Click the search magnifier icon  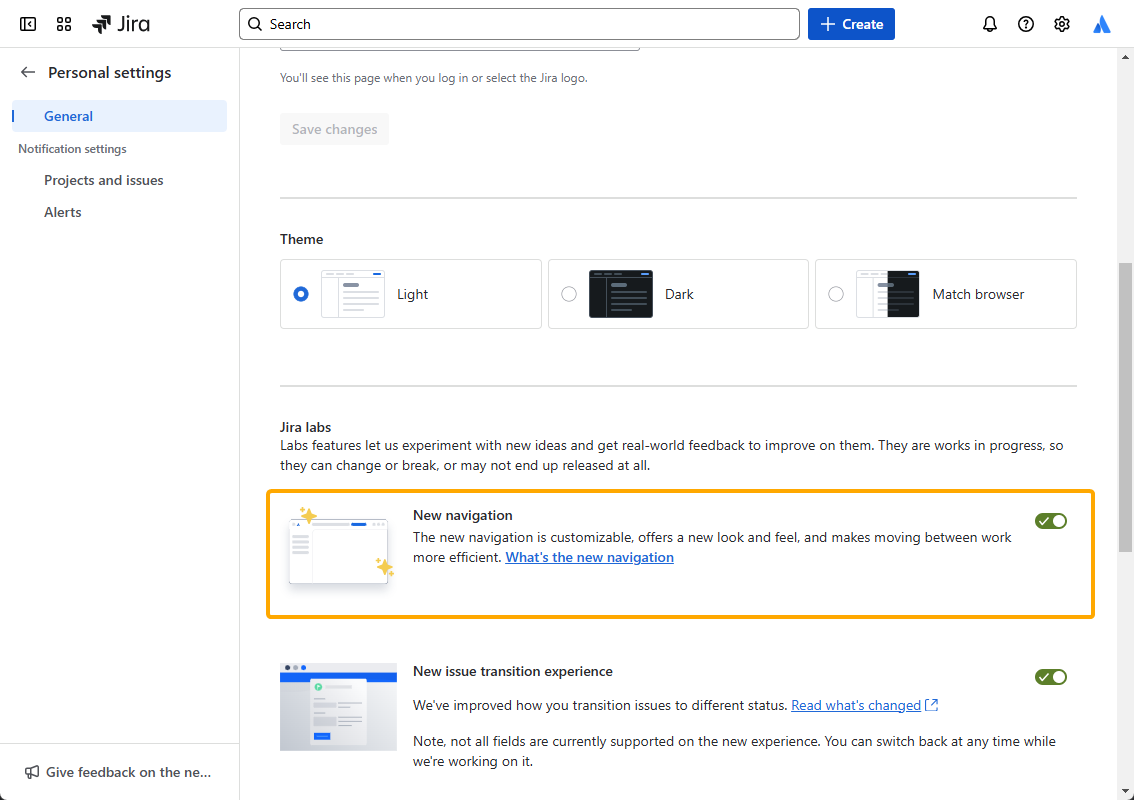(x=254, y=23)
